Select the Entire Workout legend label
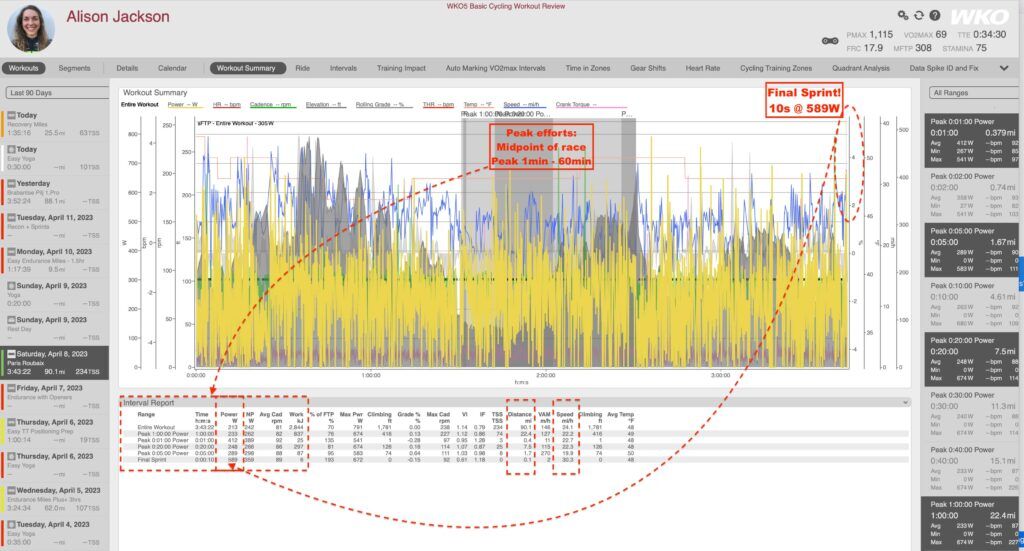Image resolution: width=1024 pixels, height=551 pixels. [x=140, y=104]
